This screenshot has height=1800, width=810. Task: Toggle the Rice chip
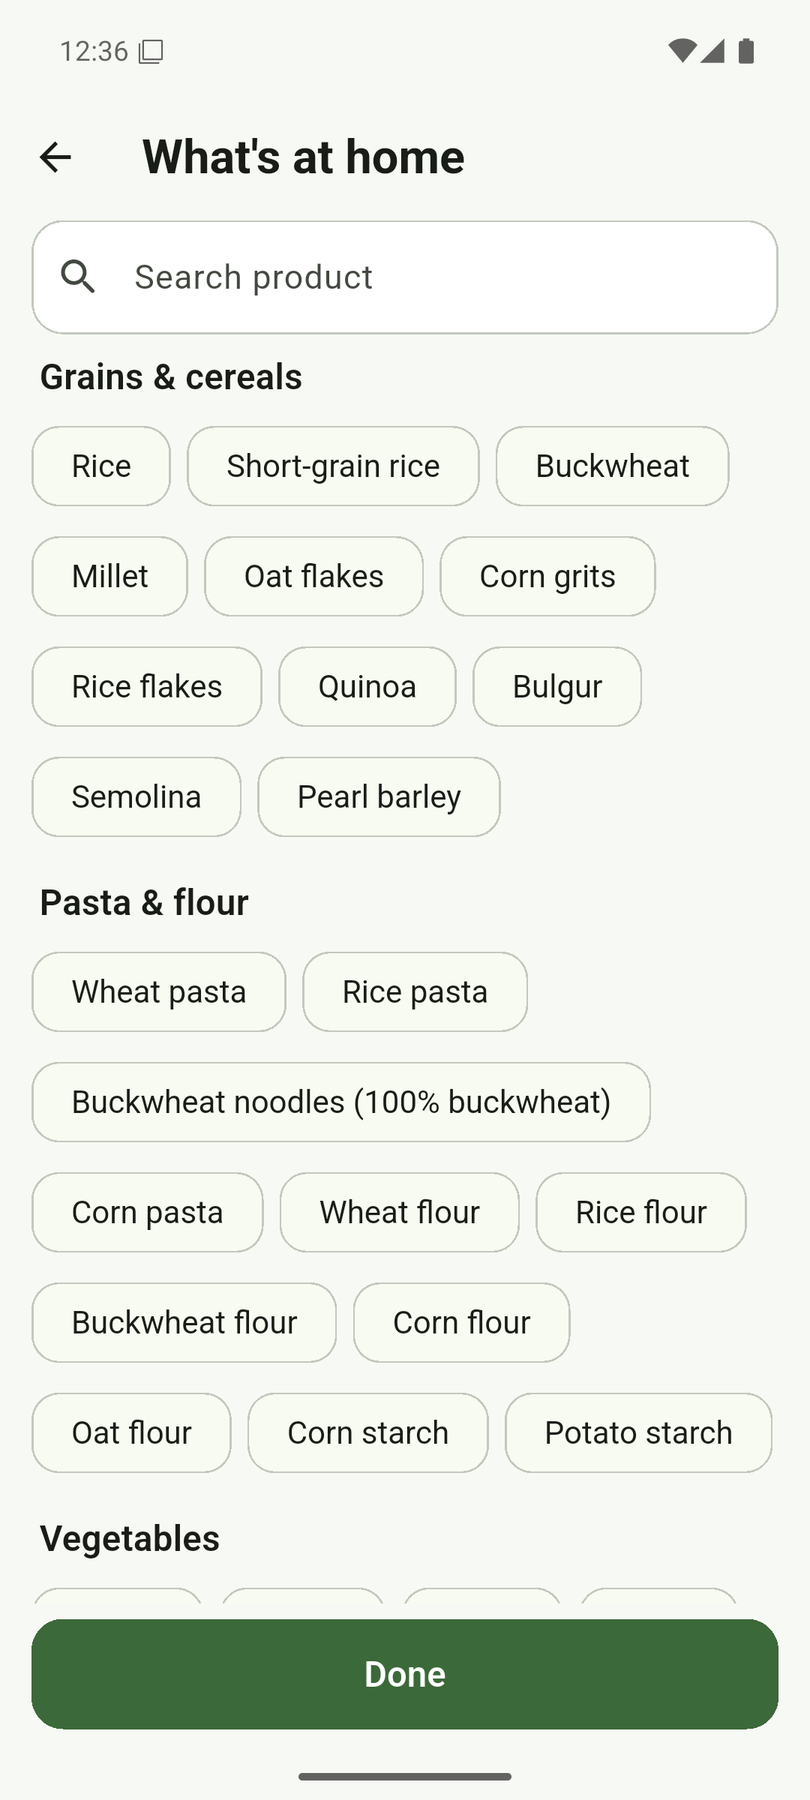[101, 466]
